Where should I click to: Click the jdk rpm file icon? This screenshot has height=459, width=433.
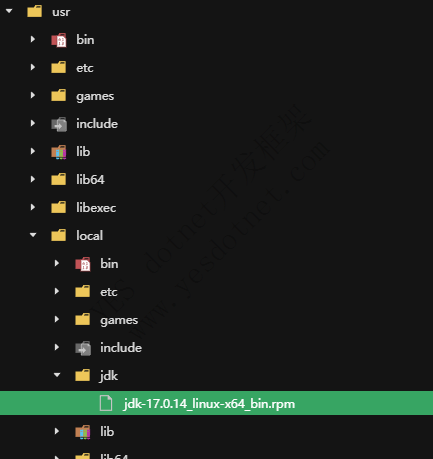point(106,403)
